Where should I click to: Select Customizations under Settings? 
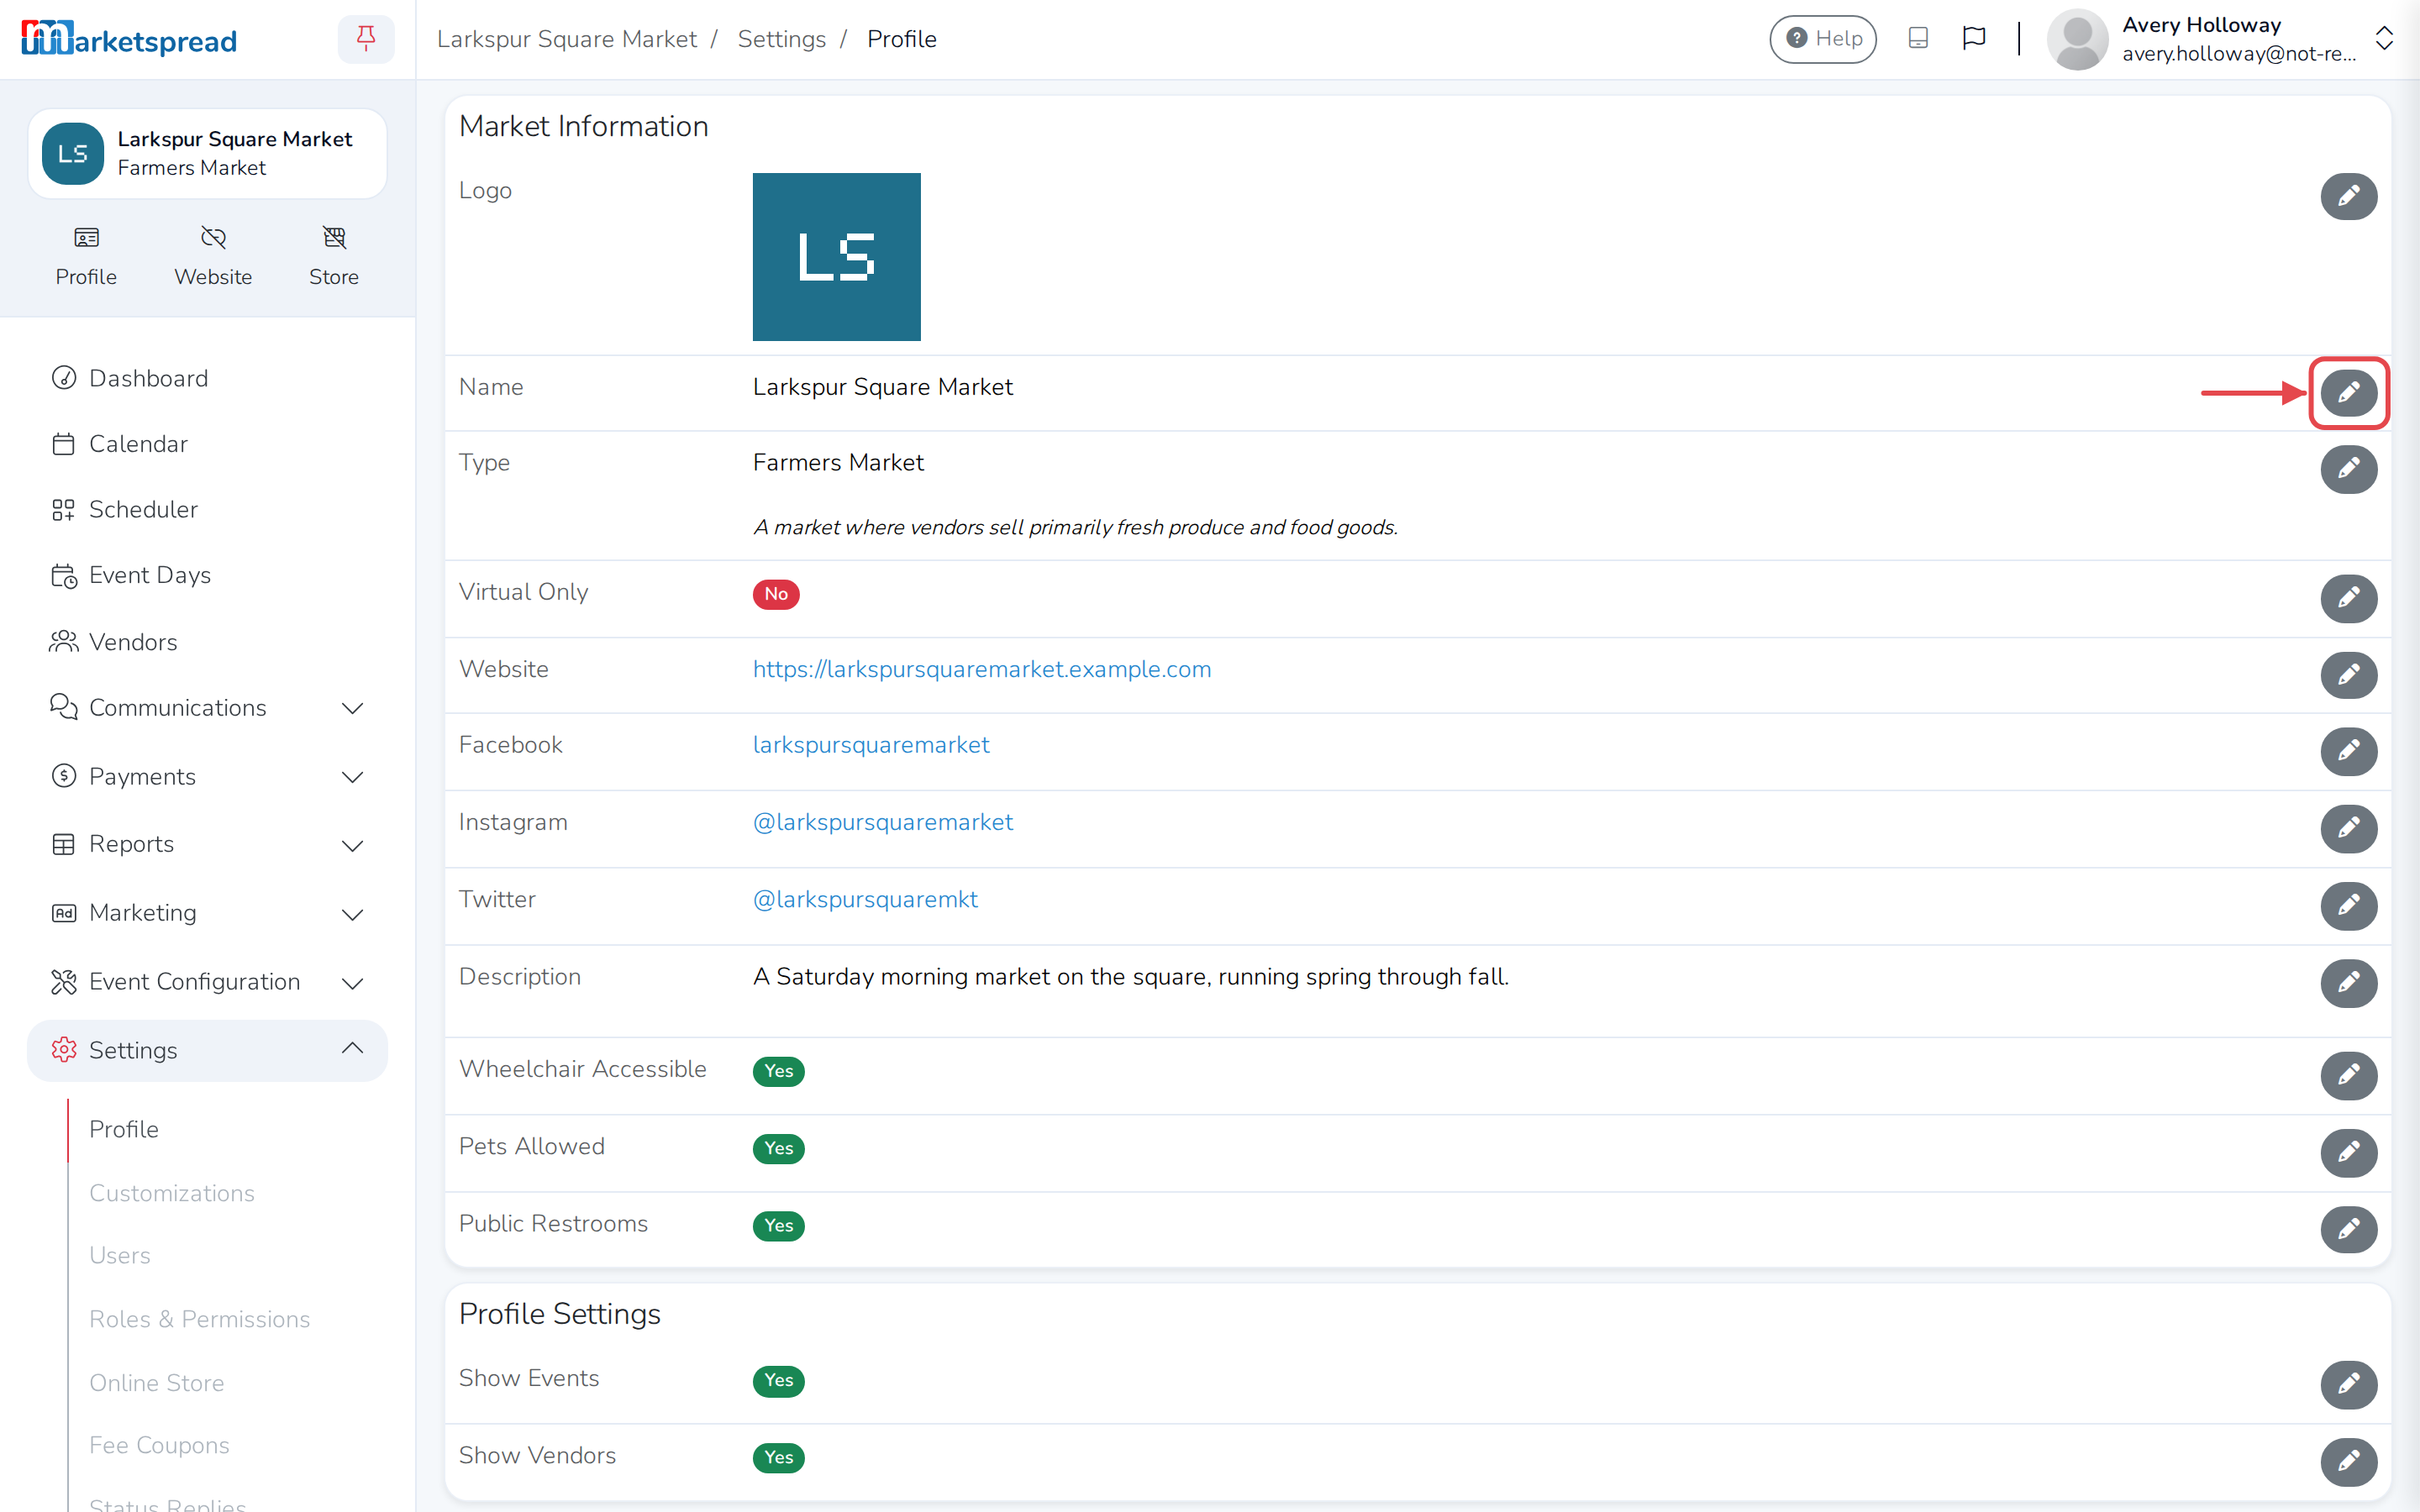(x=172, y=1193)
